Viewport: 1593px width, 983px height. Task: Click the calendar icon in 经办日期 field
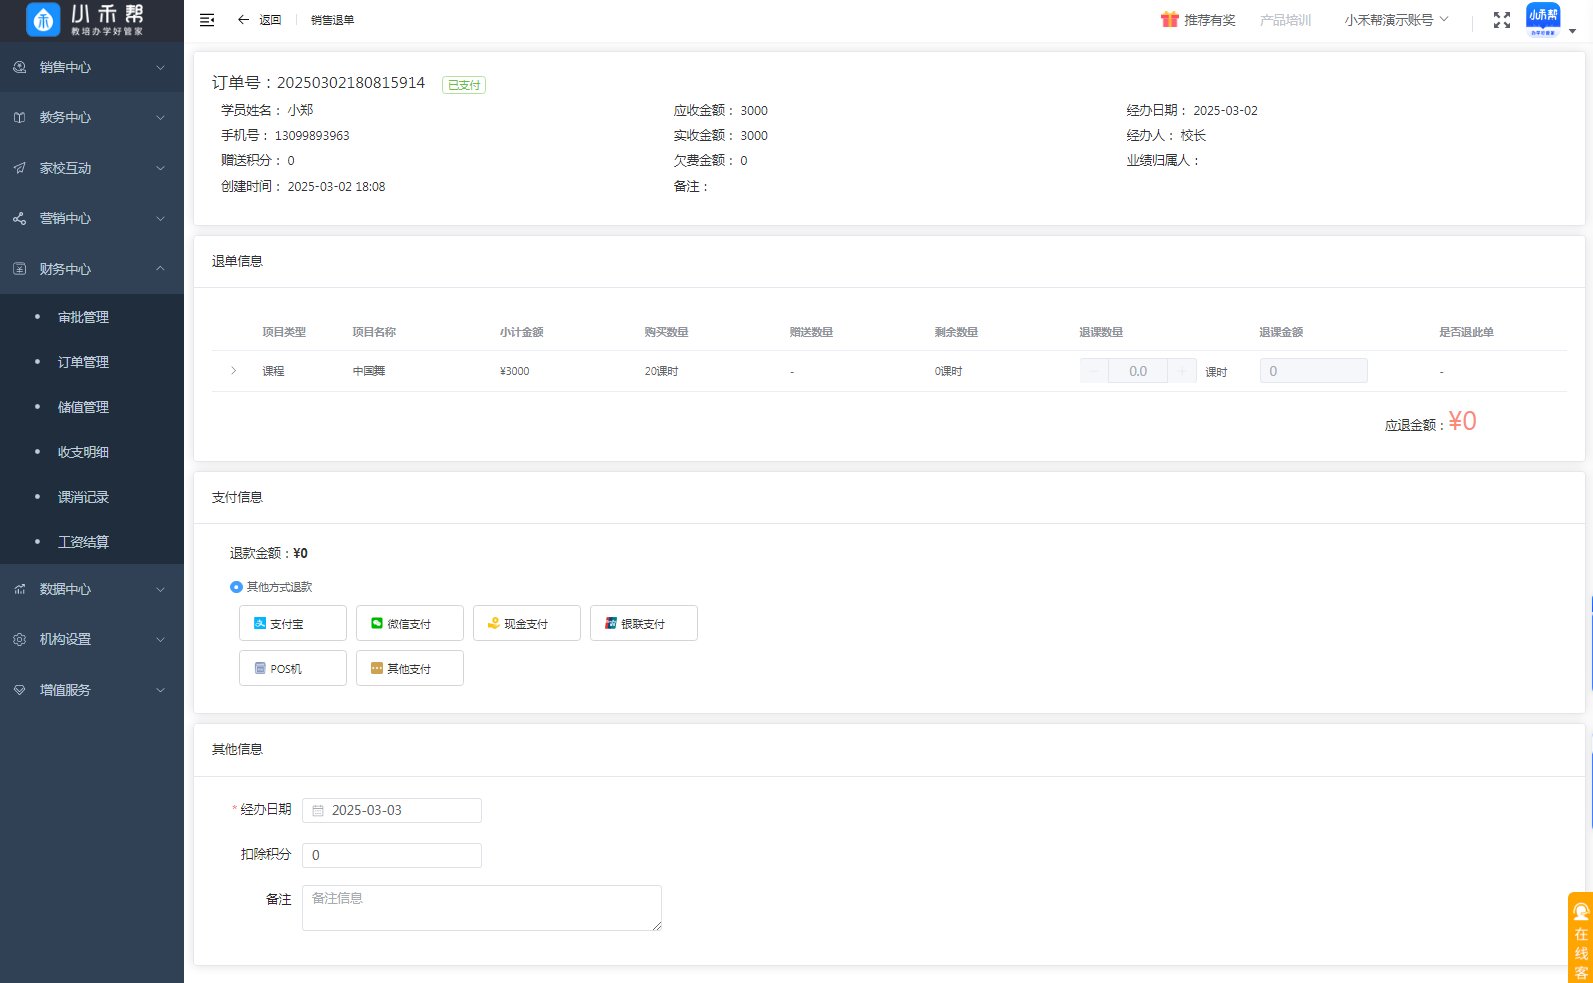pyautogui.click(x=318, y=811)
